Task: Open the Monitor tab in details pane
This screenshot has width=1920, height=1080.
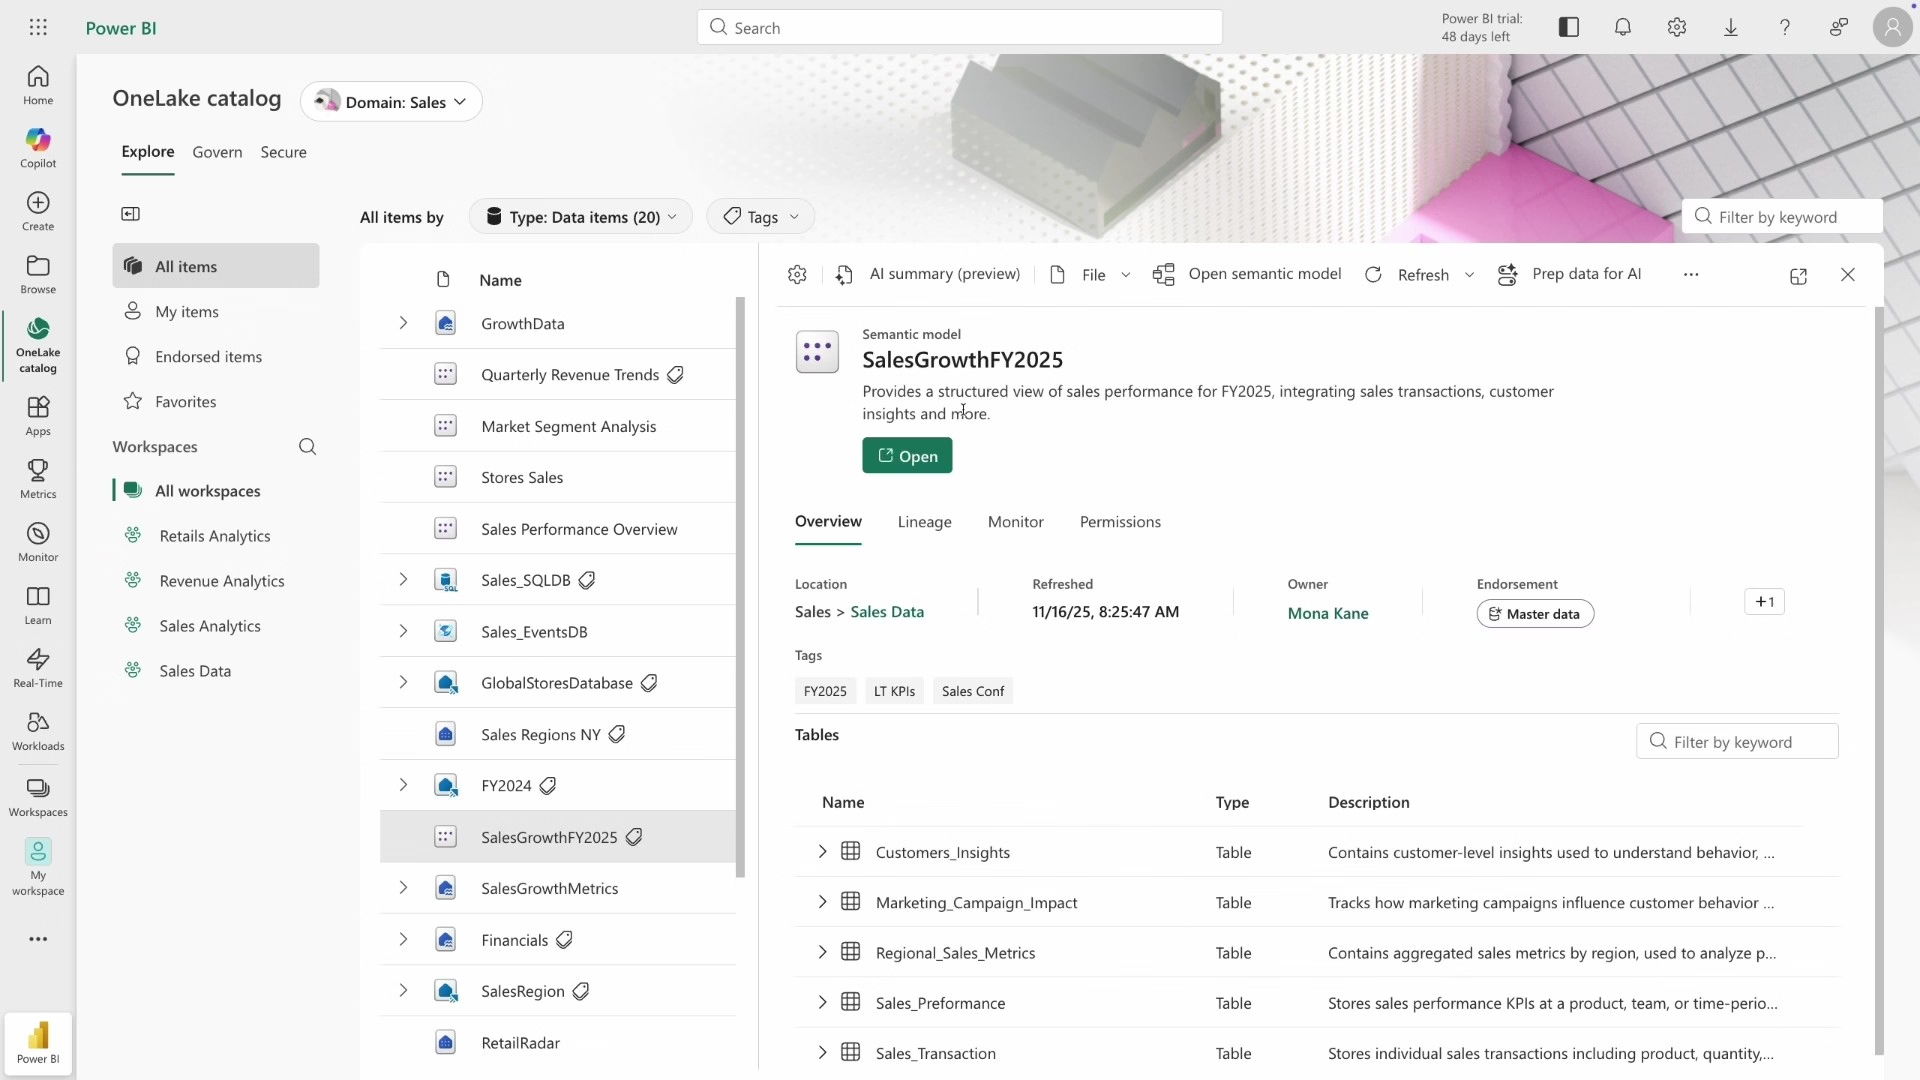Action: coord(1015,522)
